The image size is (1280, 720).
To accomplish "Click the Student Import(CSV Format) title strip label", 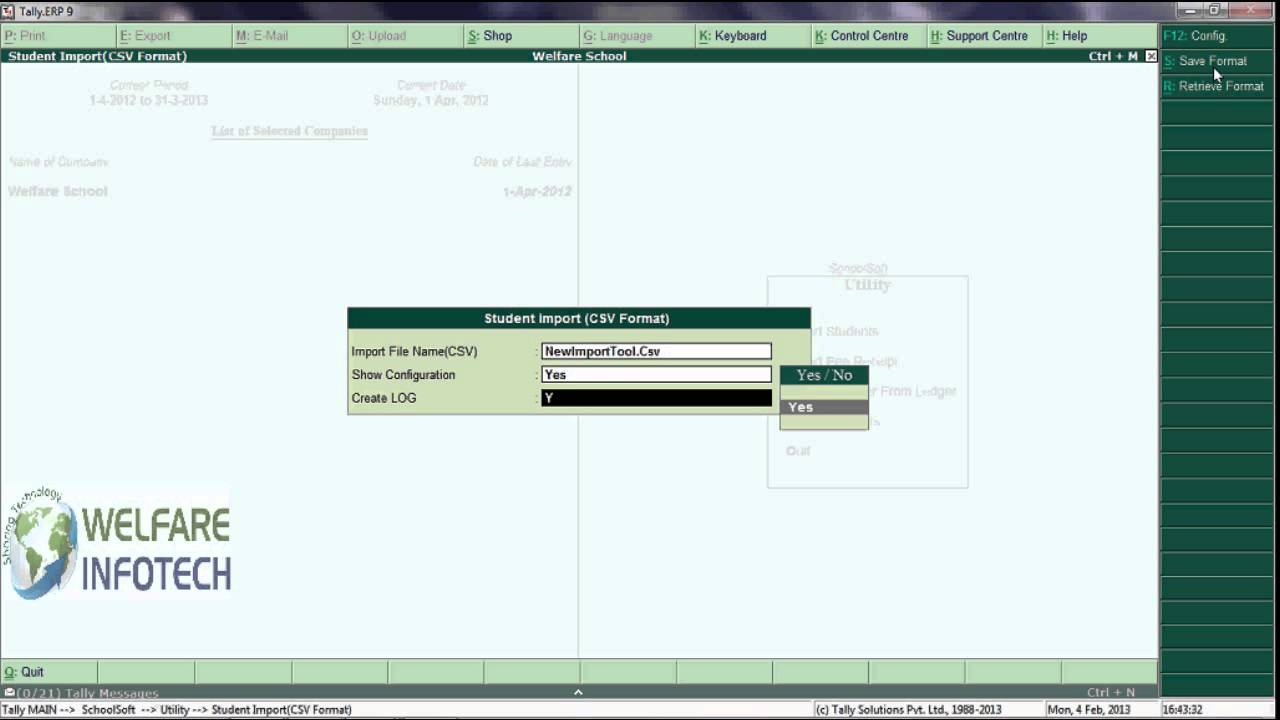I will pos(97,56).
